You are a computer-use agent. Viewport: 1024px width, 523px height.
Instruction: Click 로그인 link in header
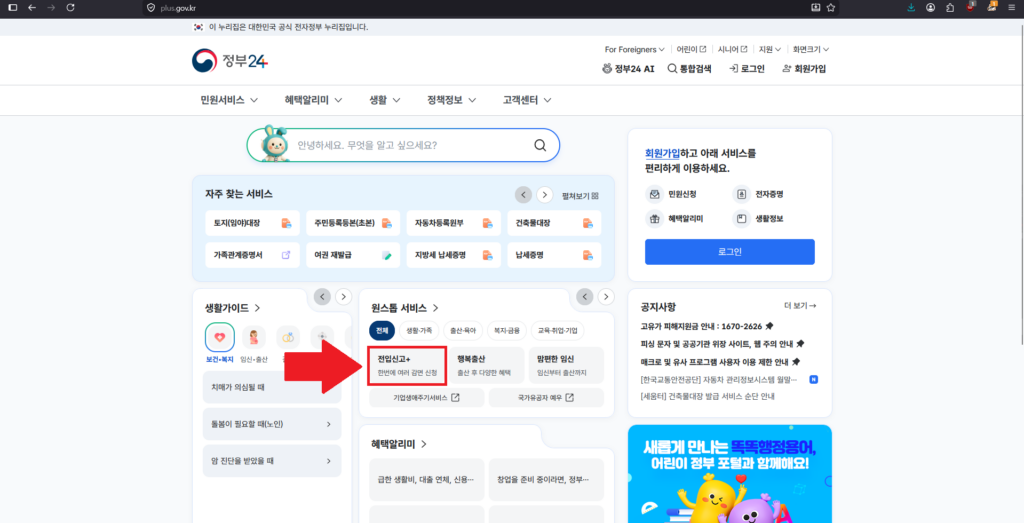(x=747, y=69)
